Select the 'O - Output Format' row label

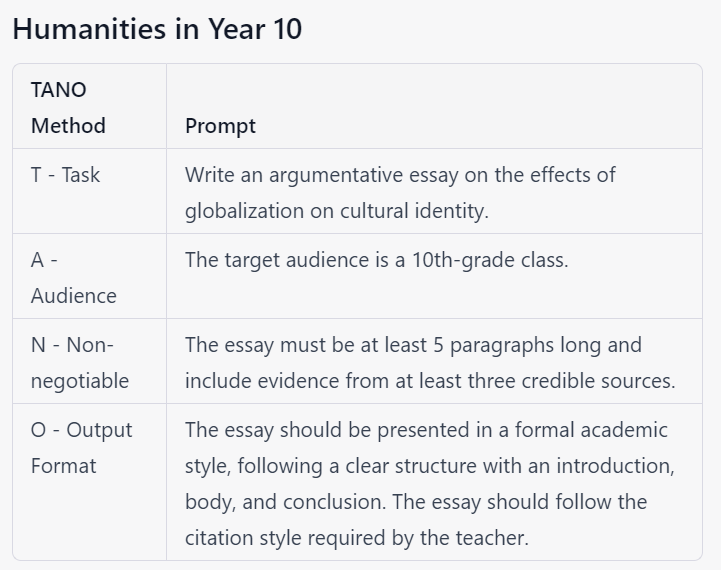(x=81, y=448)
